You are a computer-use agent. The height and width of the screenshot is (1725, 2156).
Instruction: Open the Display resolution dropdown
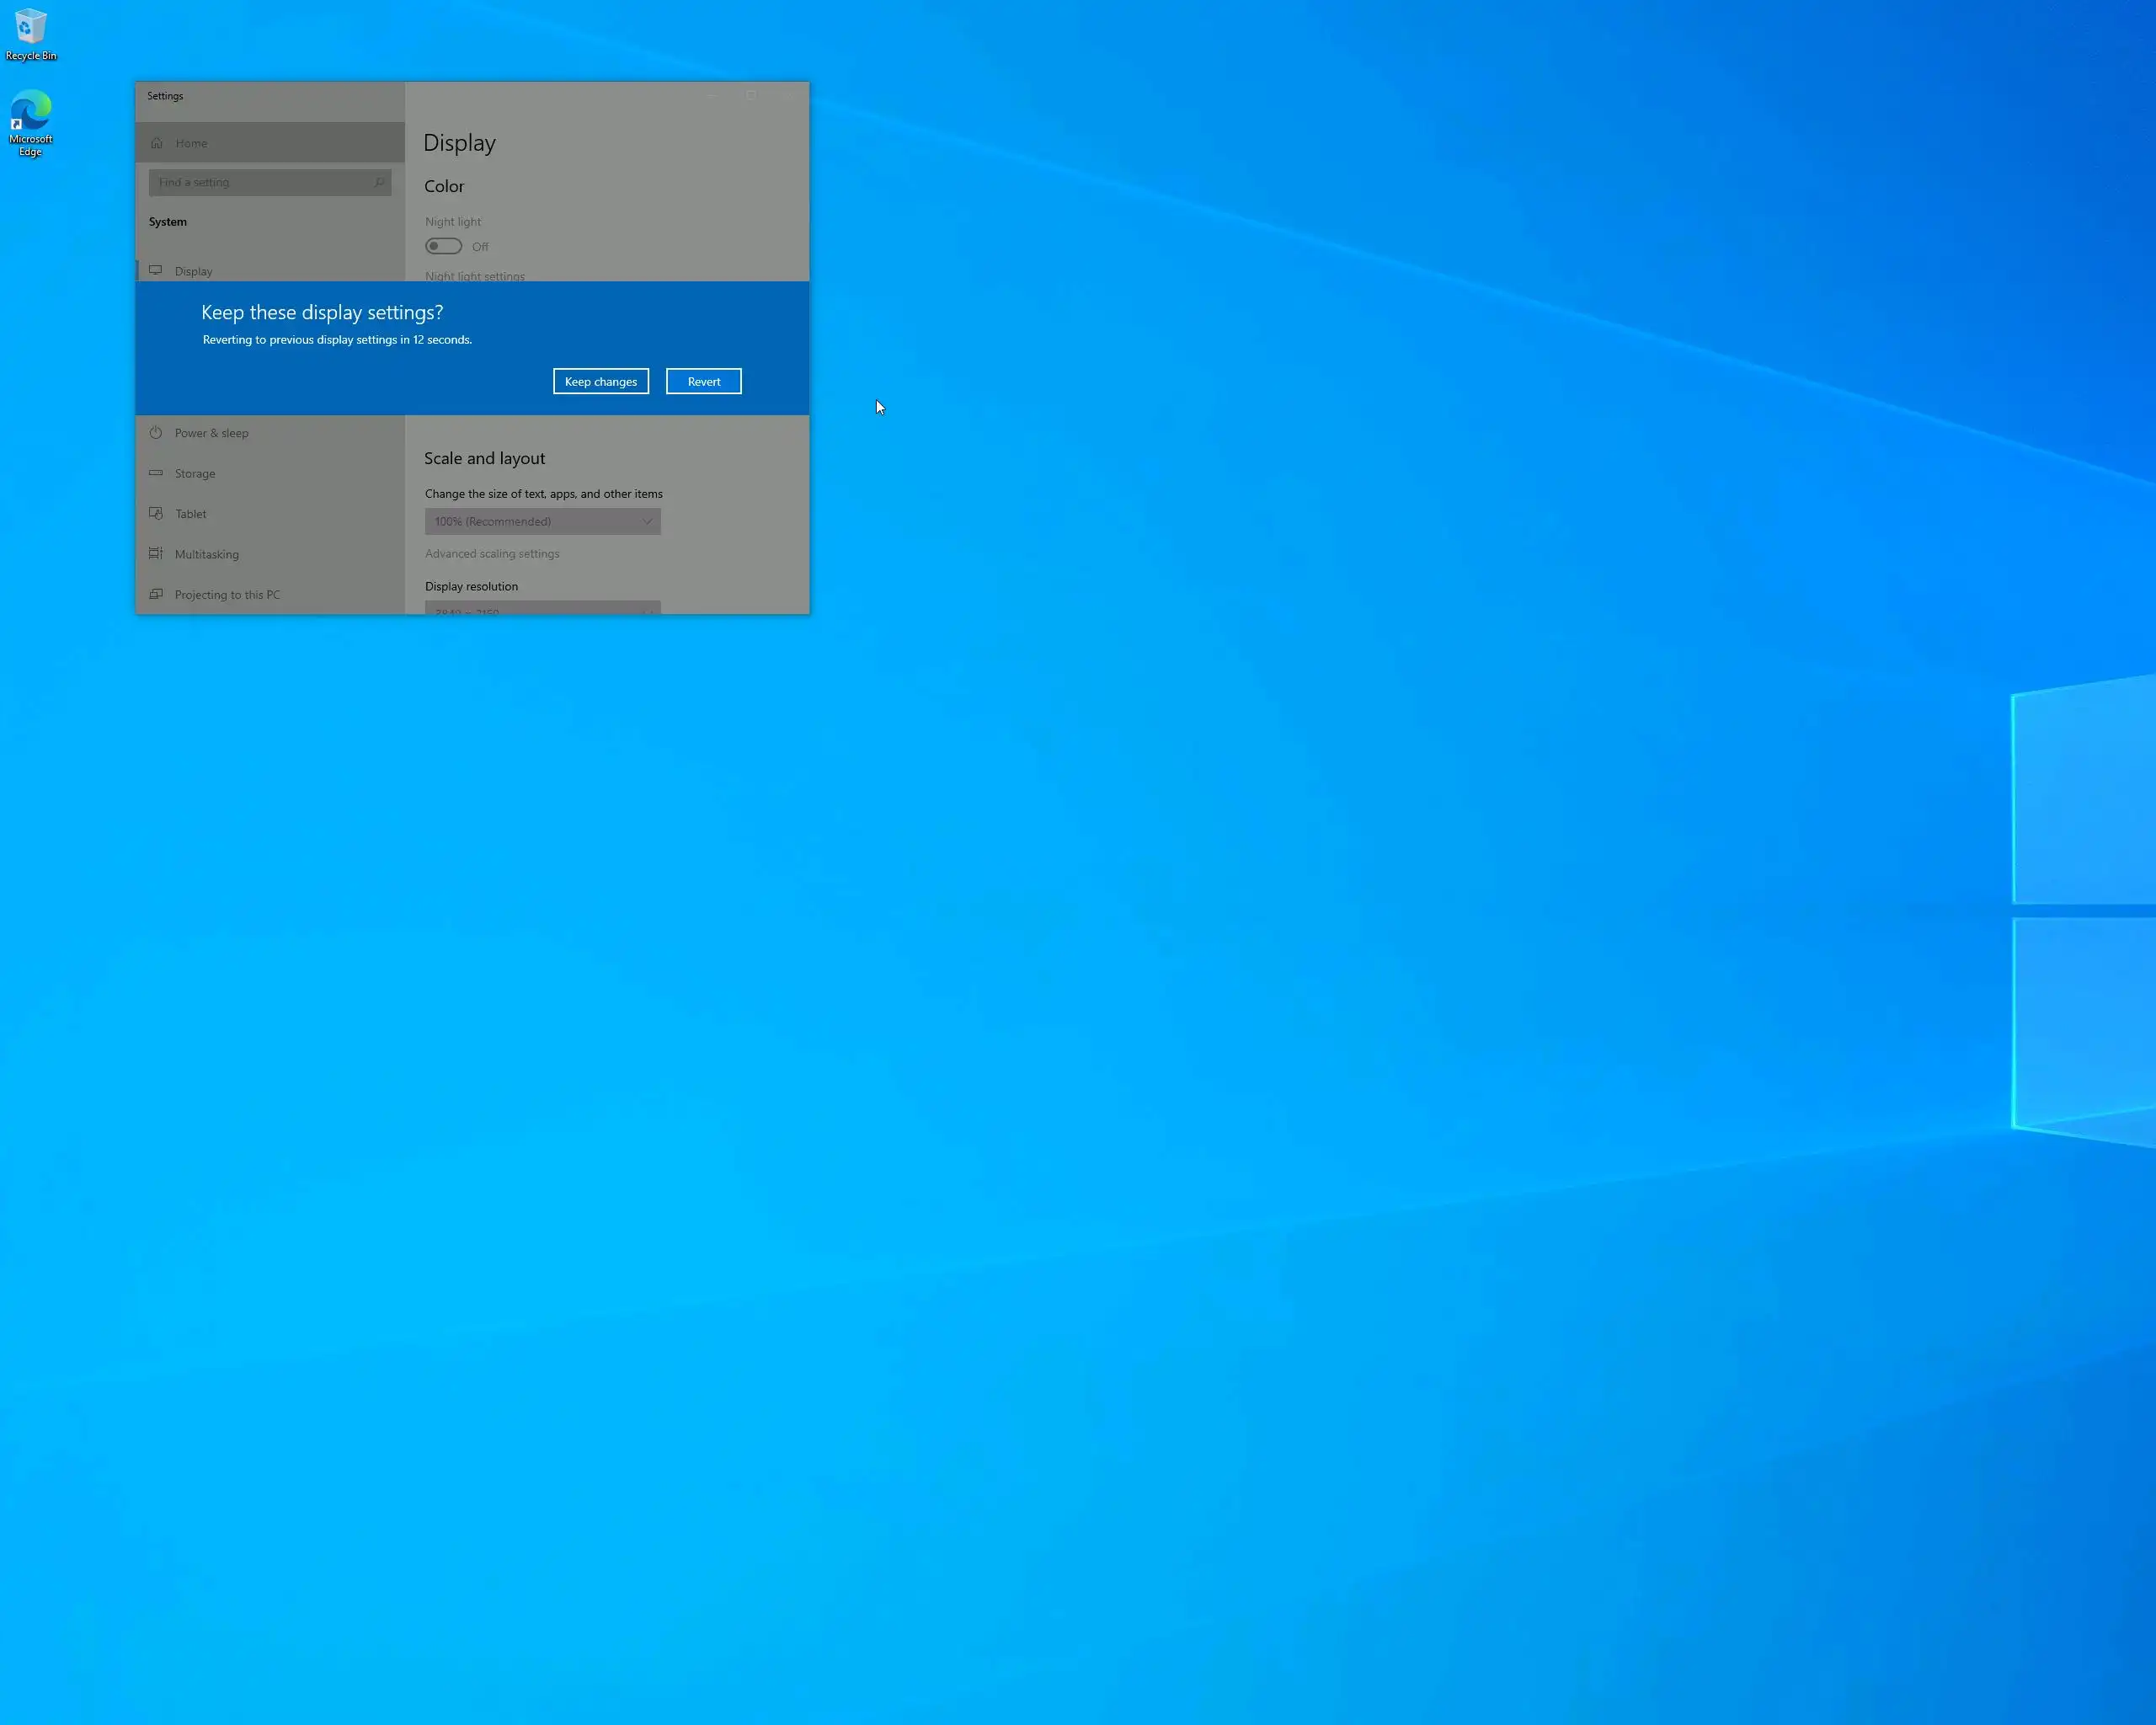coord(542,607)
